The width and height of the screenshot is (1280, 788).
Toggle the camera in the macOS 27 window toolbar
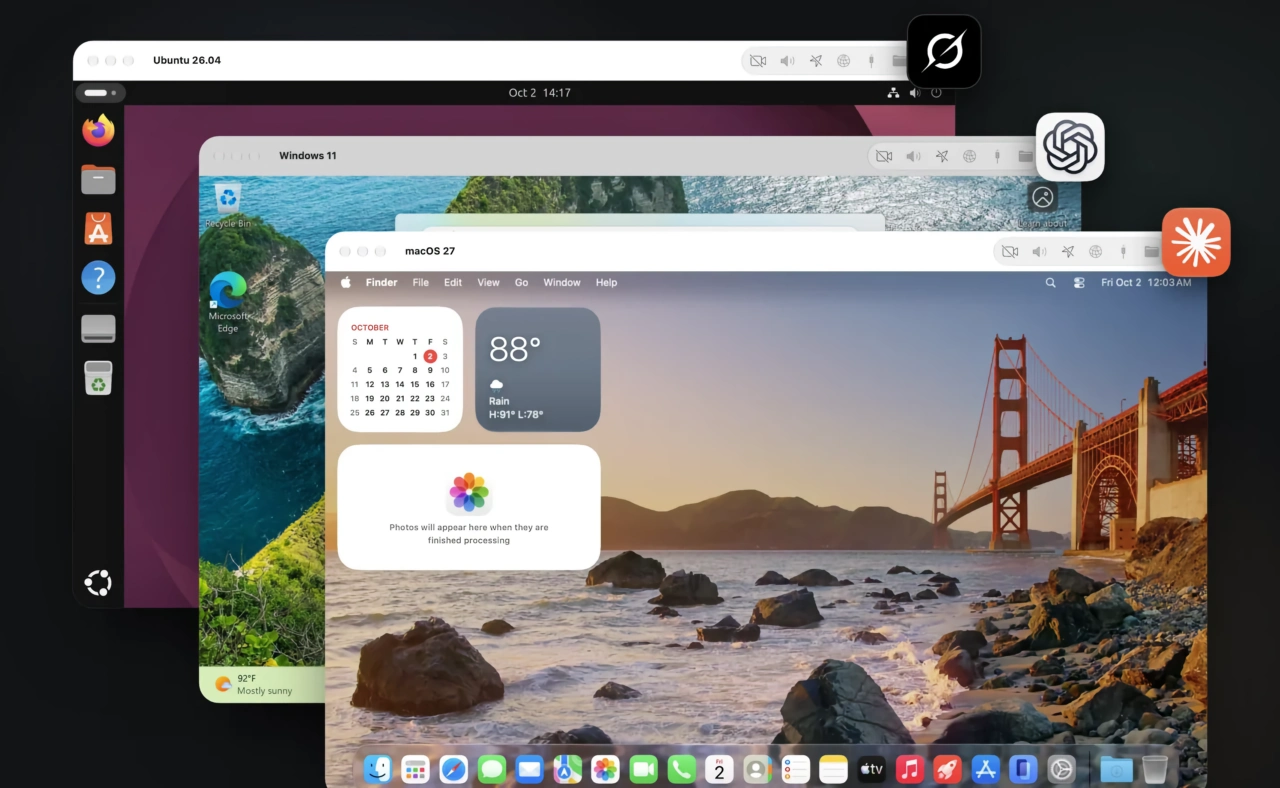coord(1010,252)
